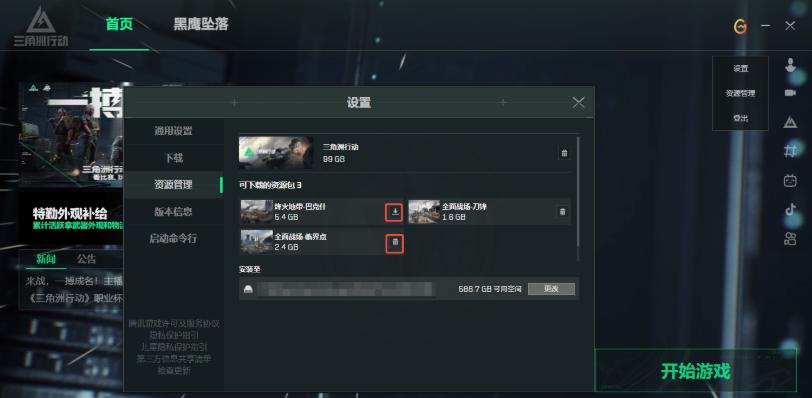Click the video camera sidebar icon
This screenshot has height=398, width=812.
[x=790, y=93]
